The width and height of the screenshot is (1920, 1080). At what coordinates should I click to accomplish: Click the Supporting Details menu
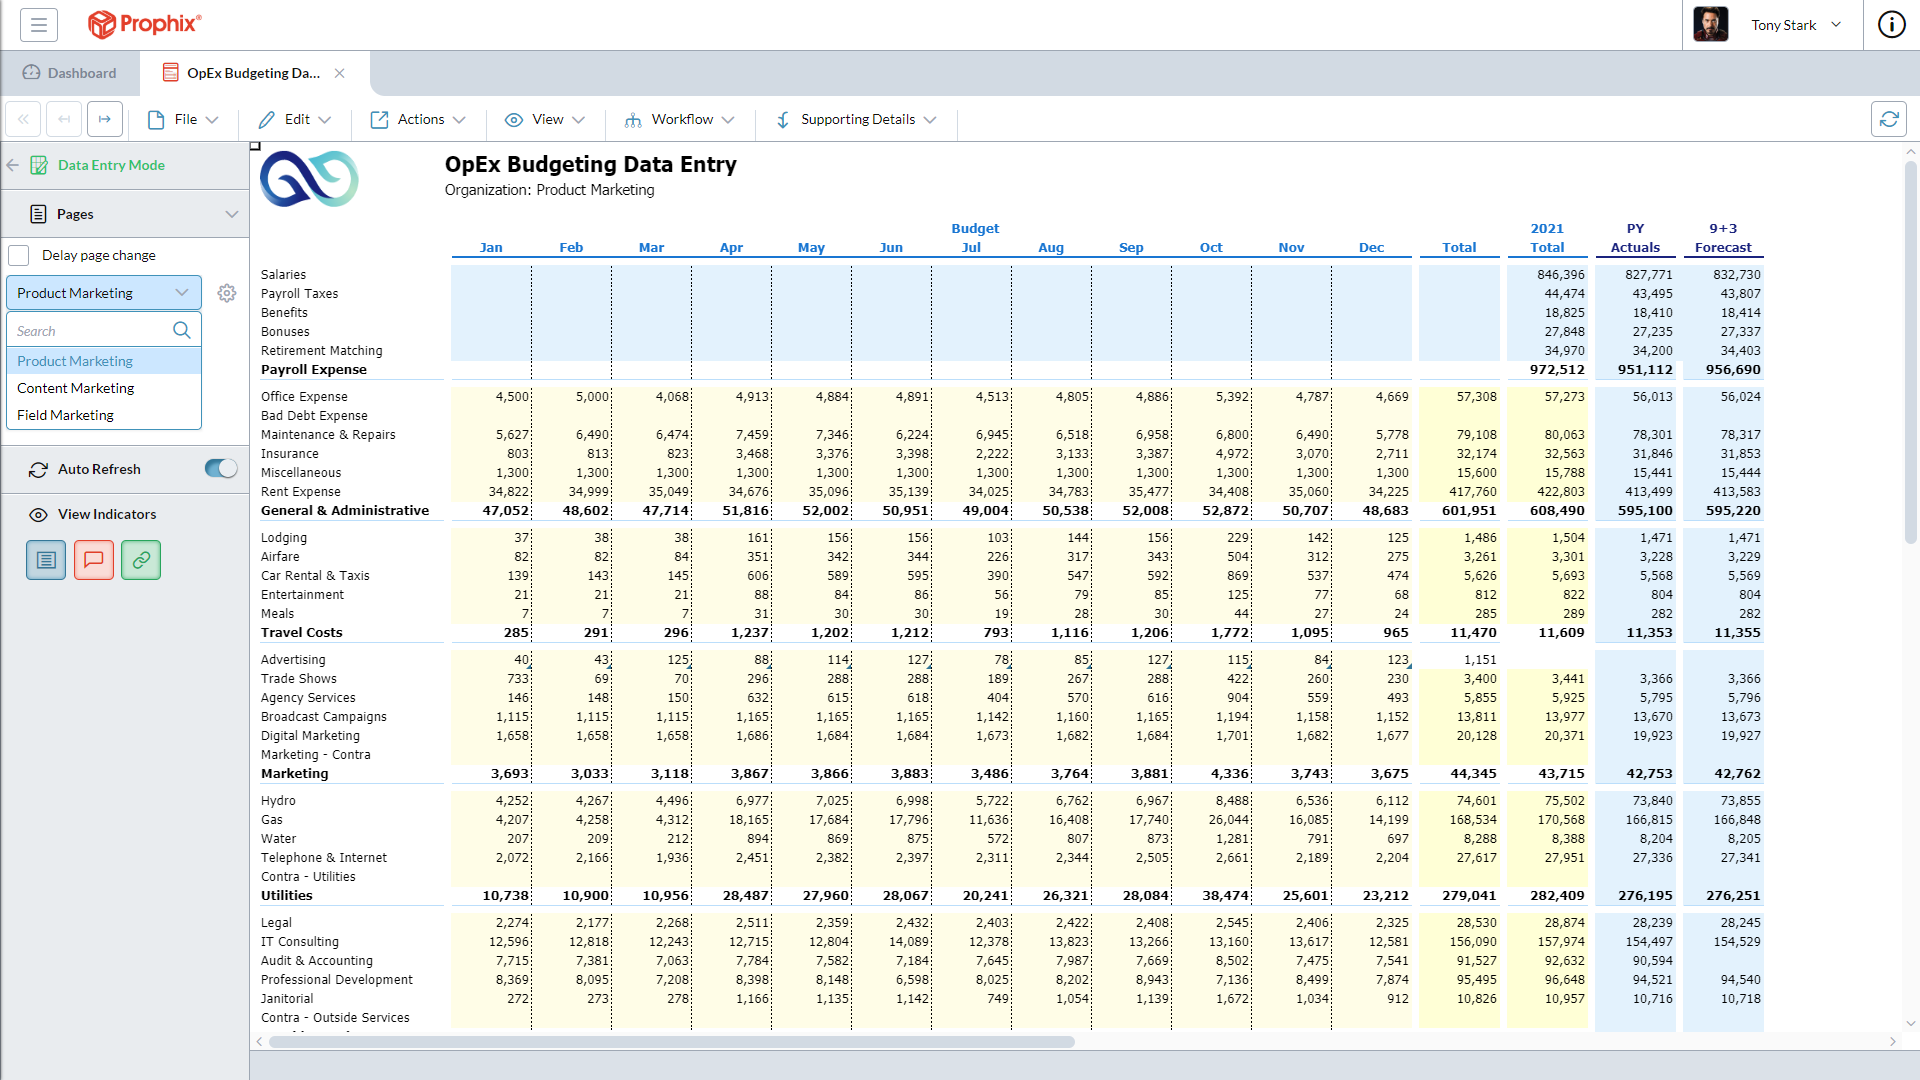857,119
